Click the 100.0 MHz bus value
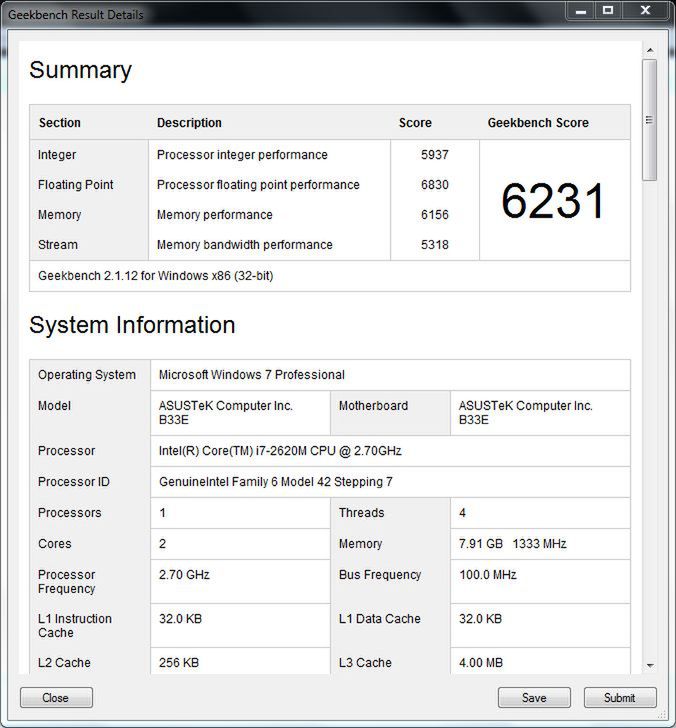The image size is (676, 728). click(x=488, y=575)
